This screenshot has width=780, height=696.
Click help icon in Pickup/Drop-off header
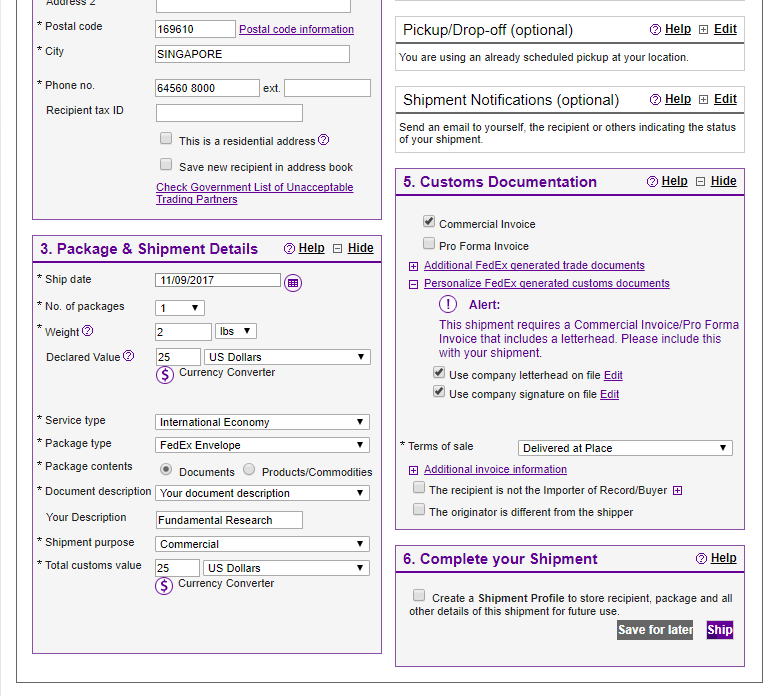[655, 29]
